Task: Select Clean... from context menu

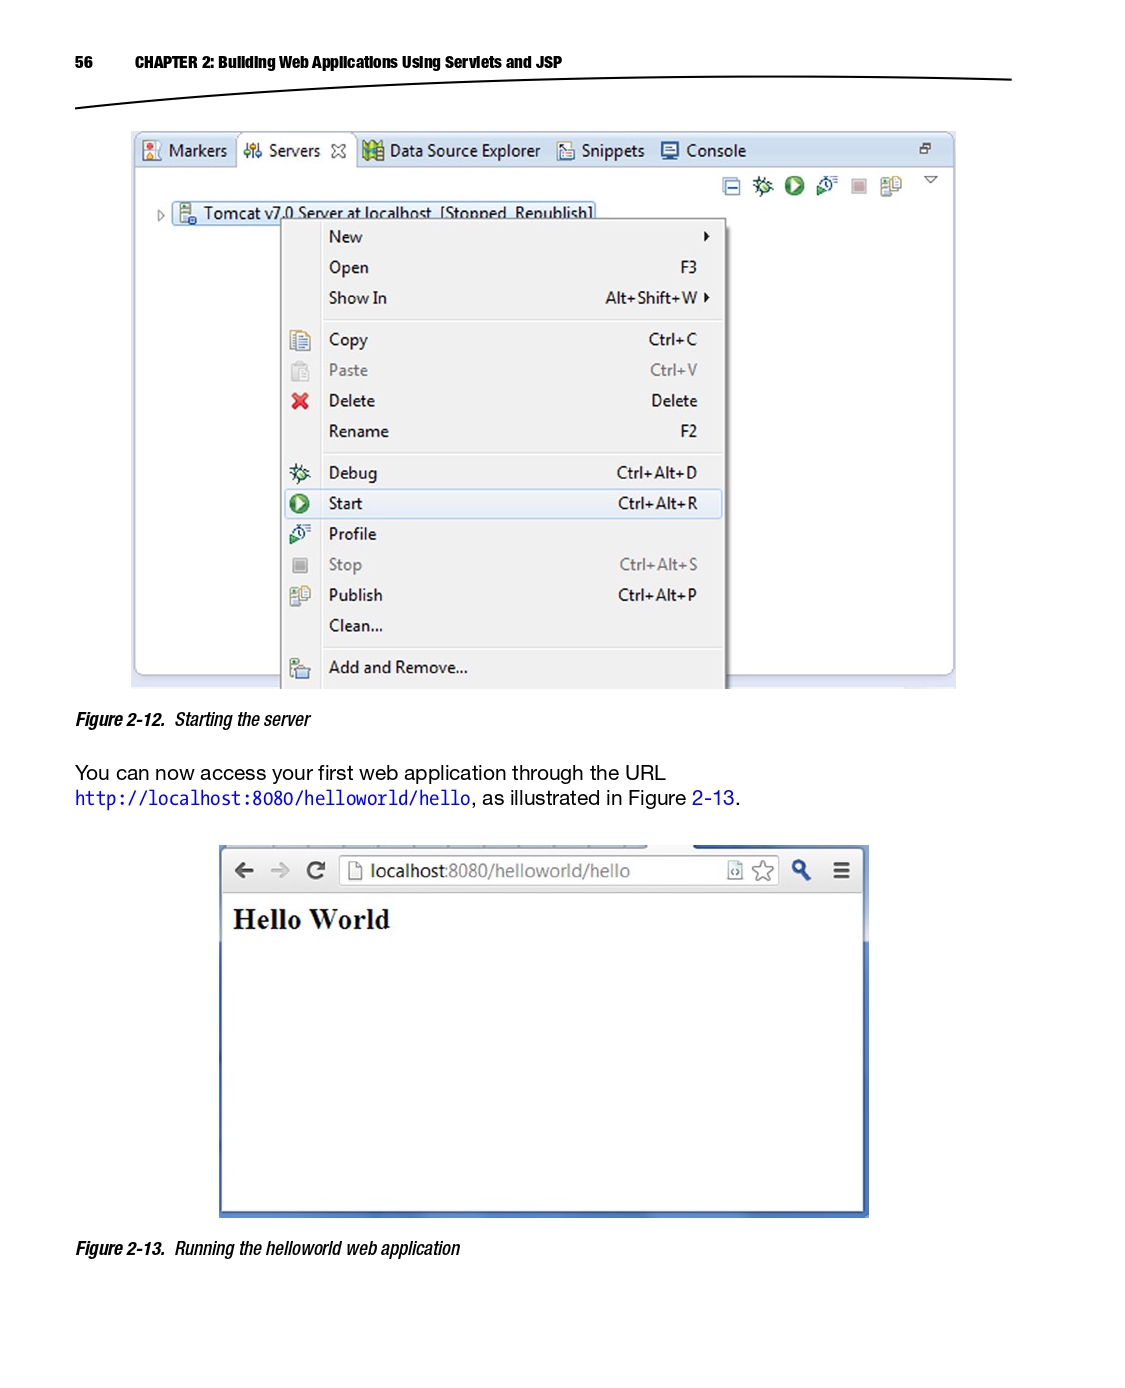Action: tap(503, 626)
